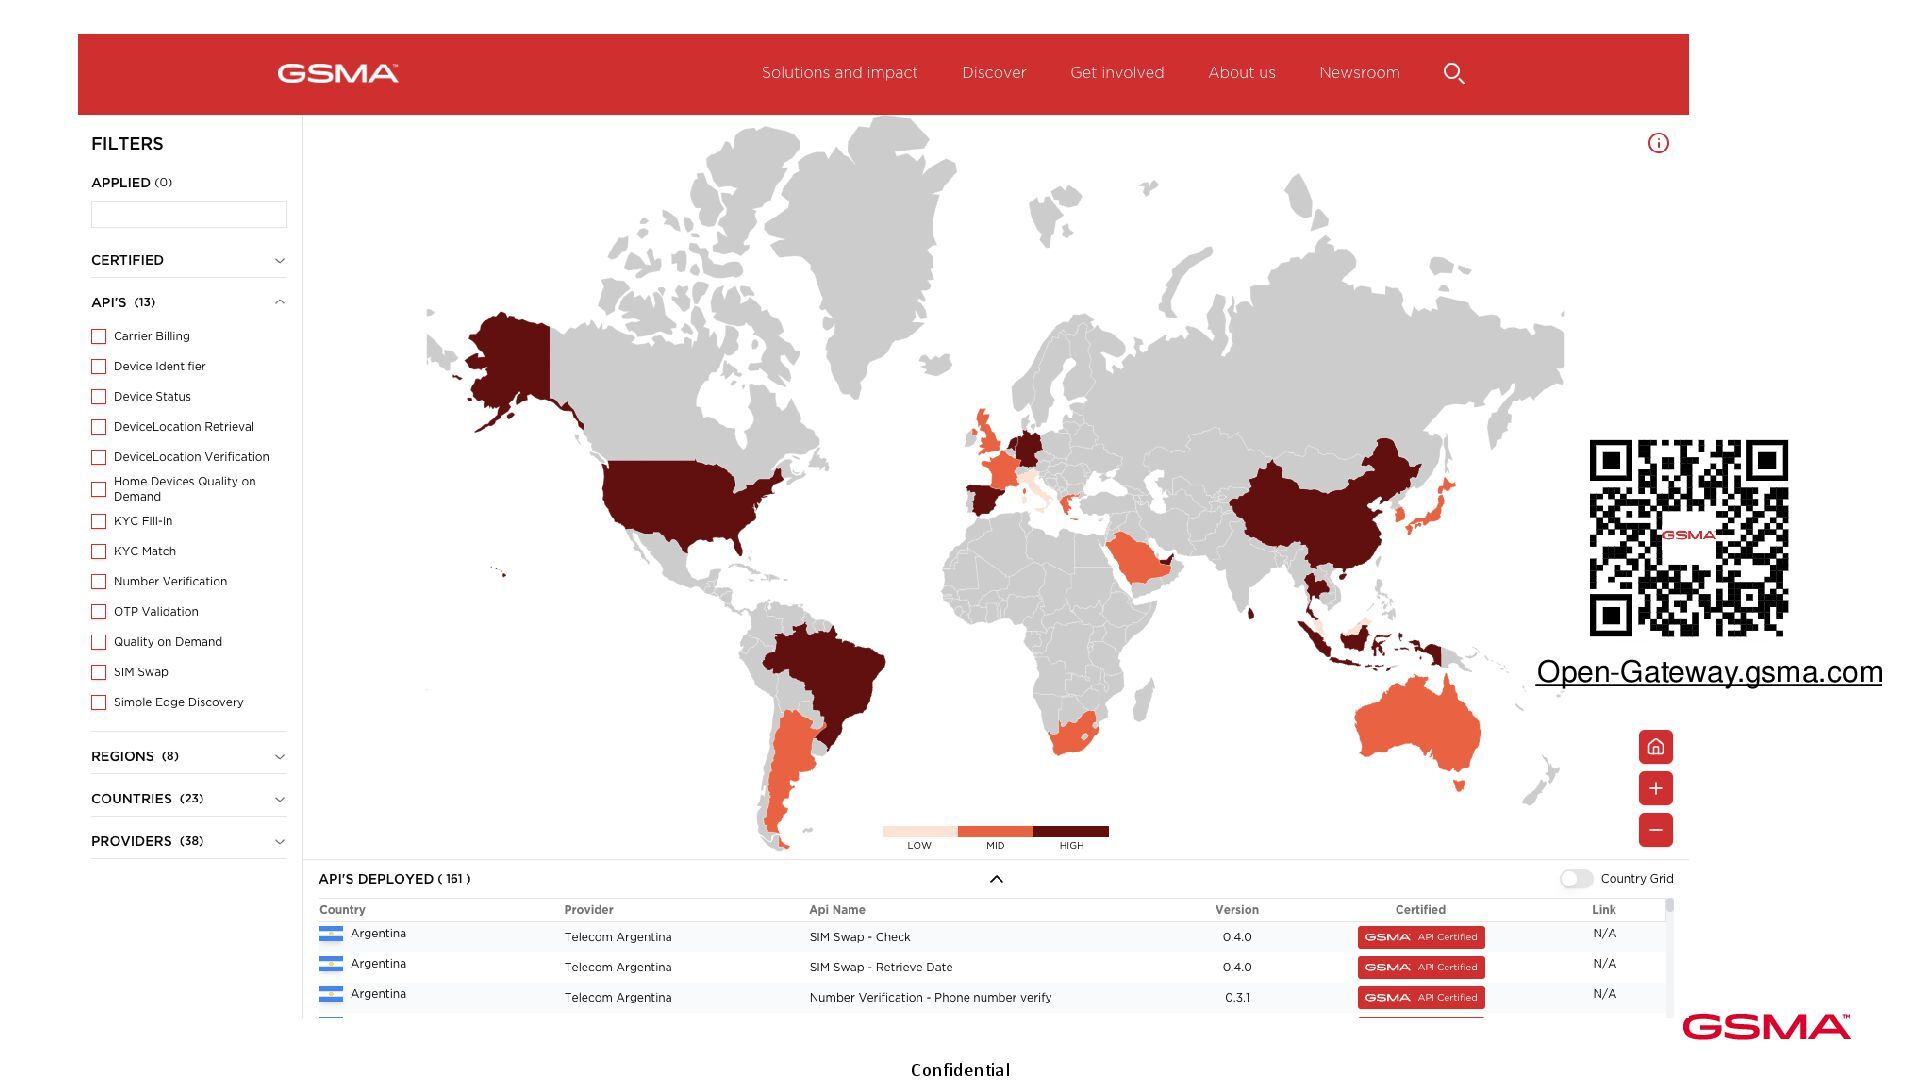
Task: Check the Device Status filter
Action: (x=99, y=397)
